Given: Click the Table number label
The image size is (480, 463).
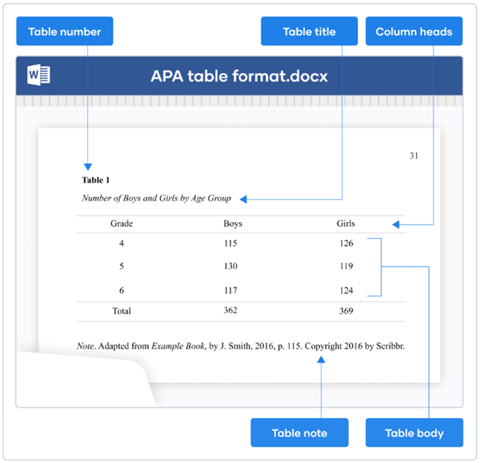Looking at the screenshot, I should point(65,31).
